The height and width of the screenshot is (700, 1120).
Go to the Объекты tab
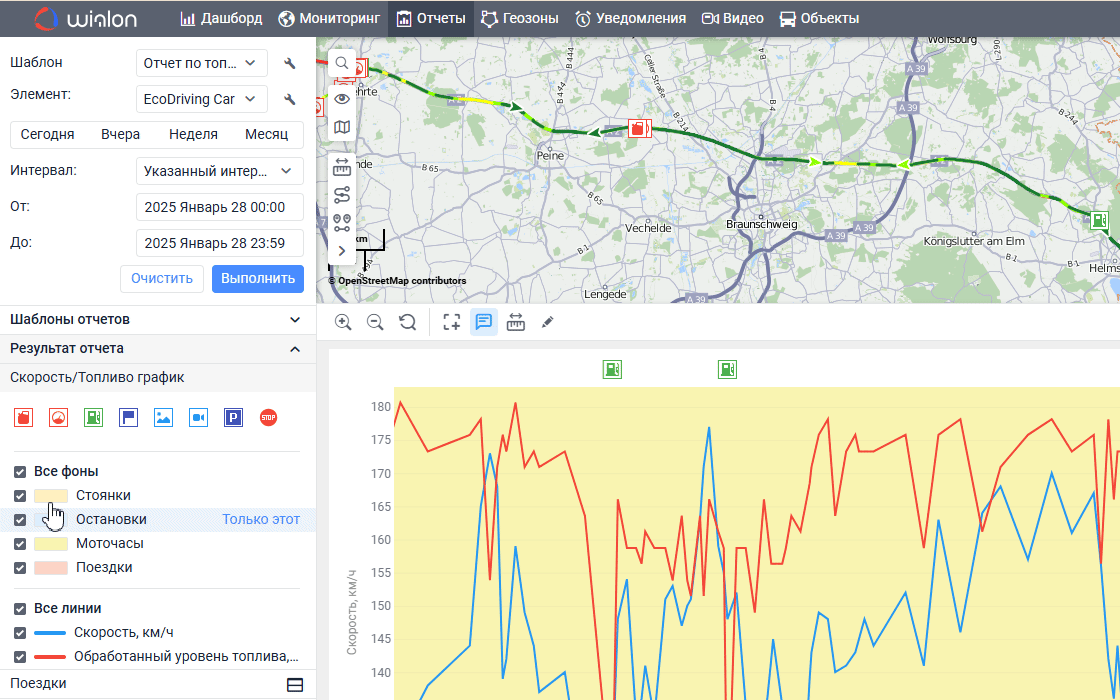point(819,19)
